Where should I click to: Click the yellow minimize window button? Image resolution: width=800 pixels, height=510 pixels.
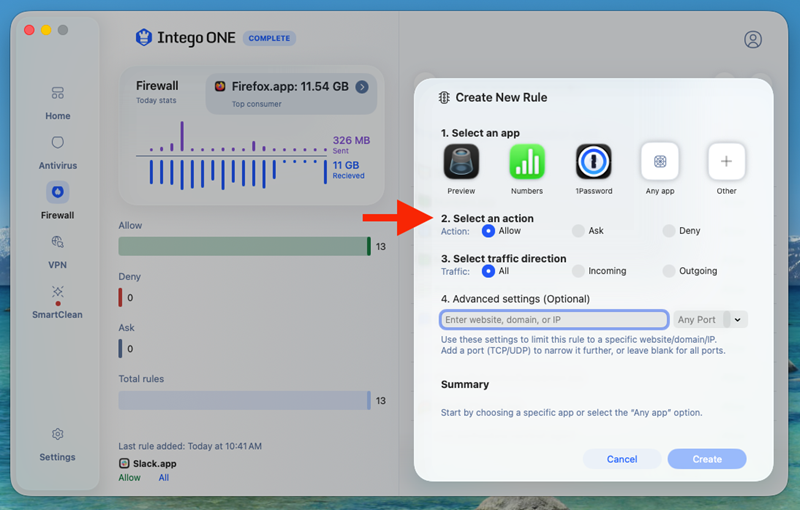(x=46, y=30)
